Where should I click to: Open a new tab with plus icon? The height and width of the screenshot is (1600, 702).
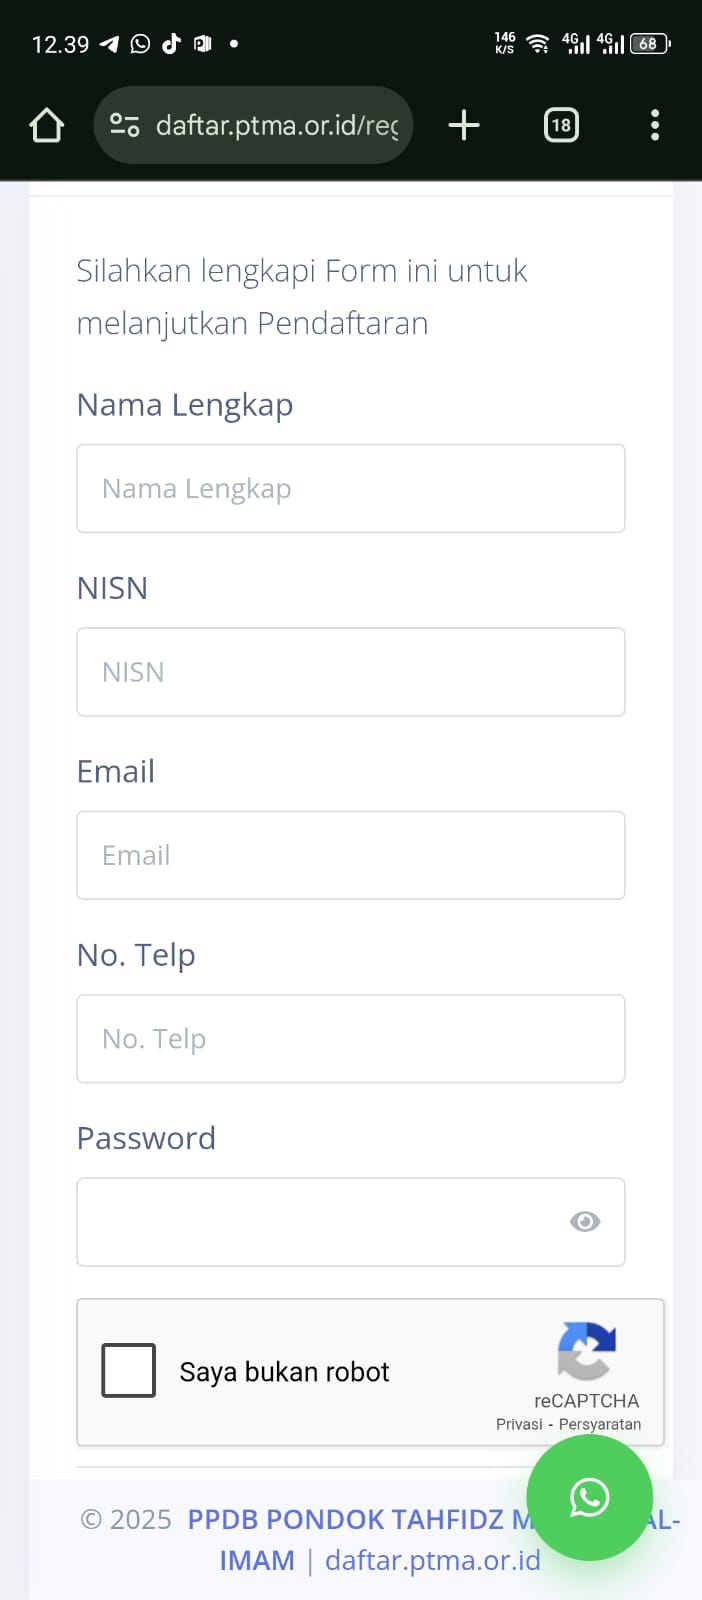click(464, 125)
